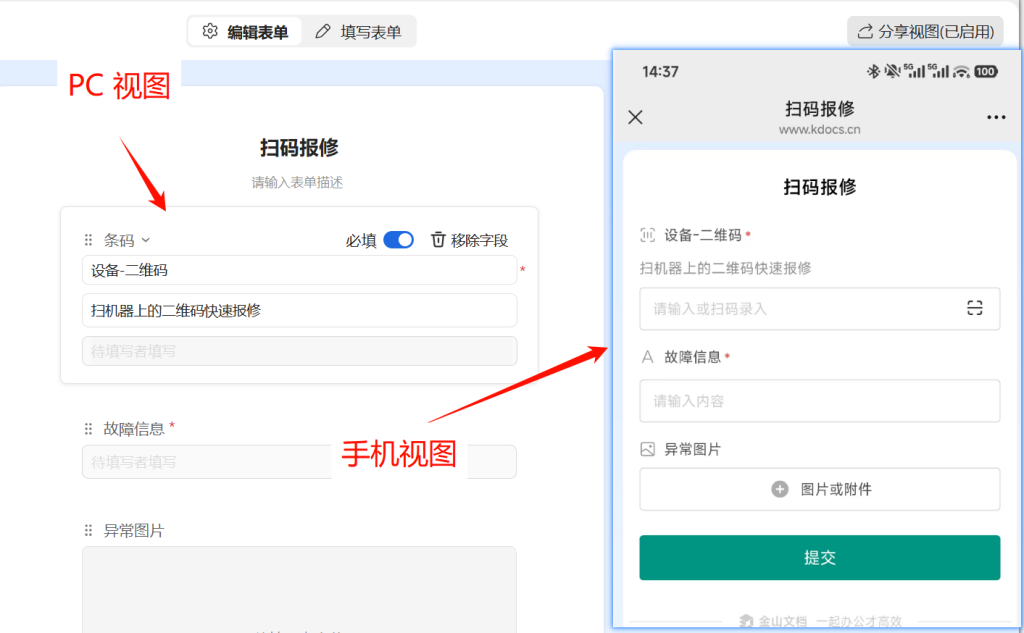1024x633 pixels.
Task: Click the Bluetooth icon in phone status bar
Action: point(872,71)
